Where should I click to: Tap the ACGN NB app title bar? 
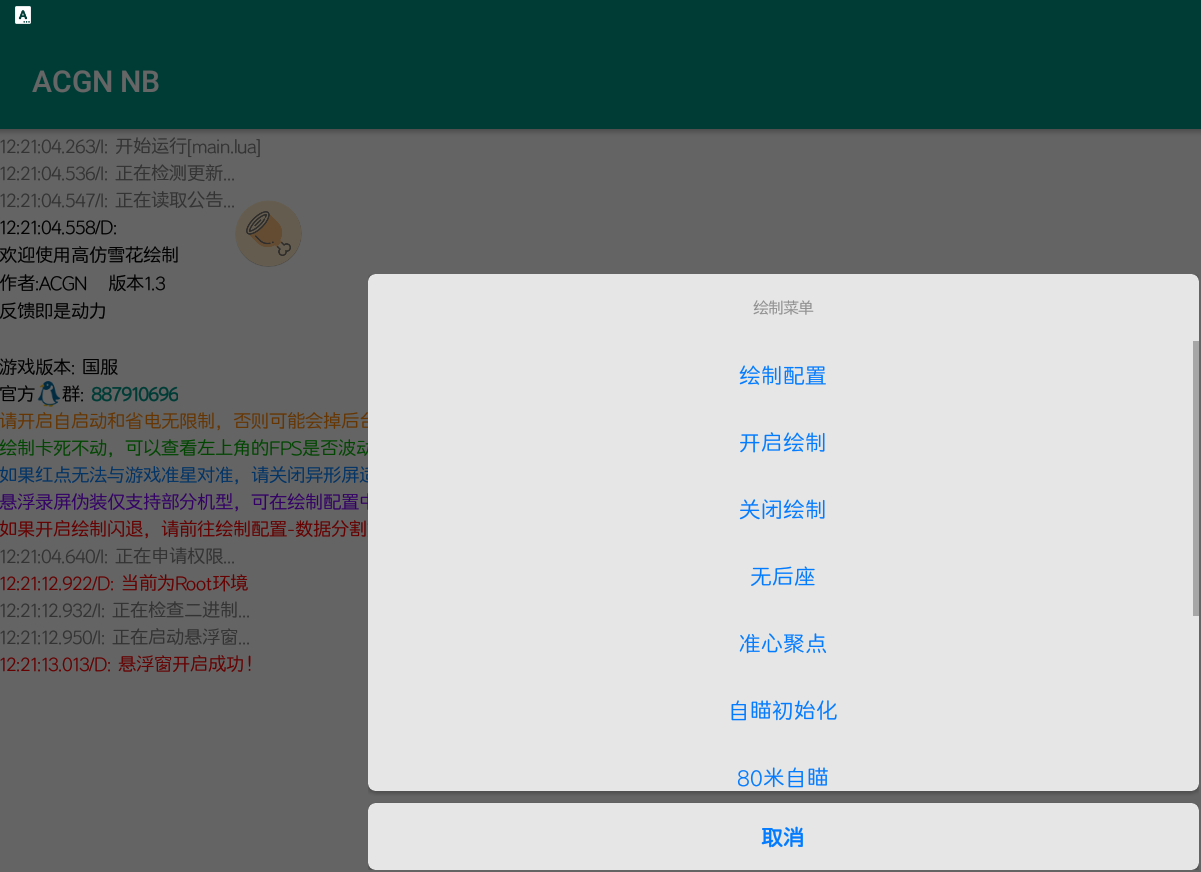coord(96,81)
